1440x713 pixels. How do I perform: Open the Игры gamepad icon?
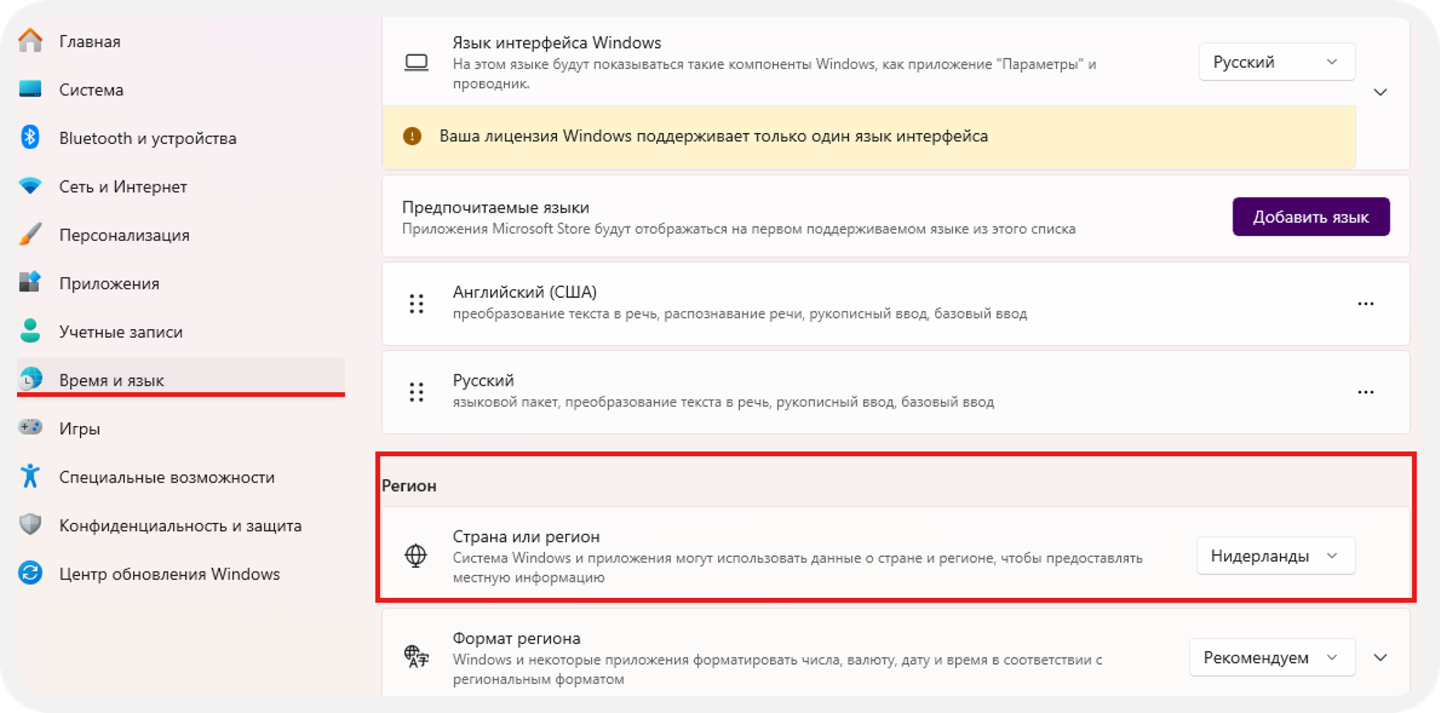pyautogui.click(x=30, y=428)
